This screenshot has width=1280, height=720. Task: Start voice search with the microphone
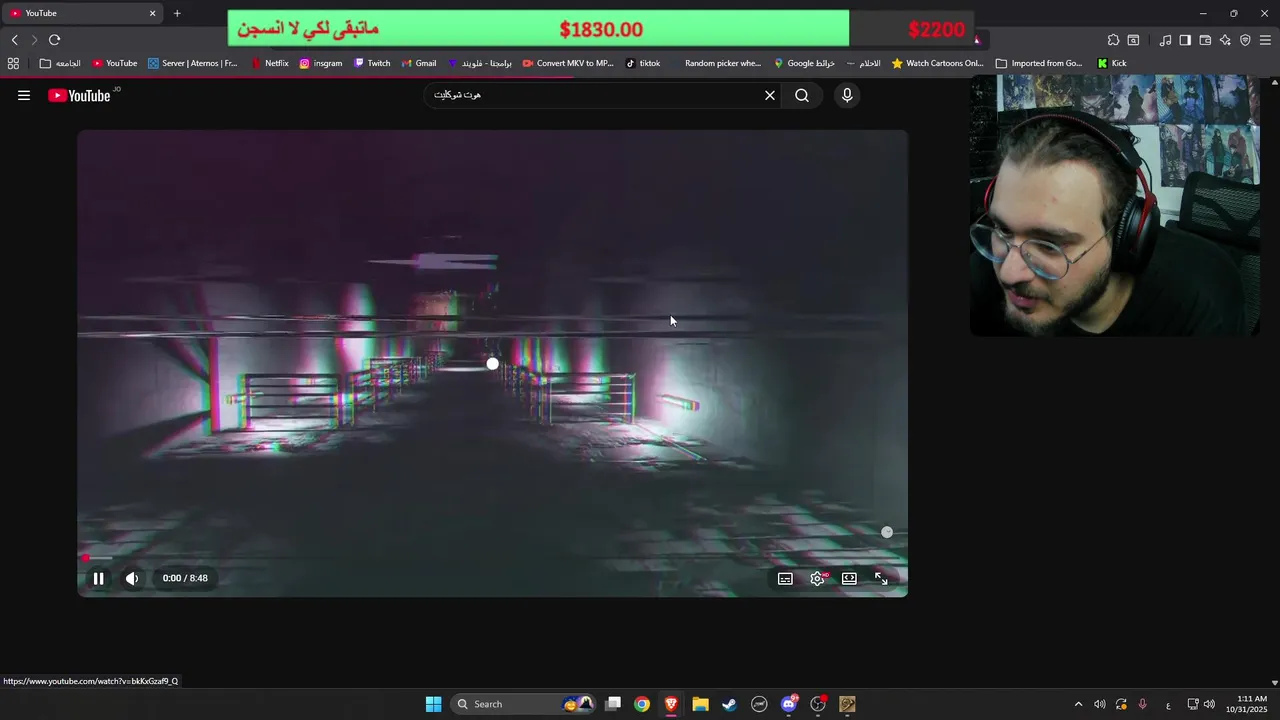847,95
